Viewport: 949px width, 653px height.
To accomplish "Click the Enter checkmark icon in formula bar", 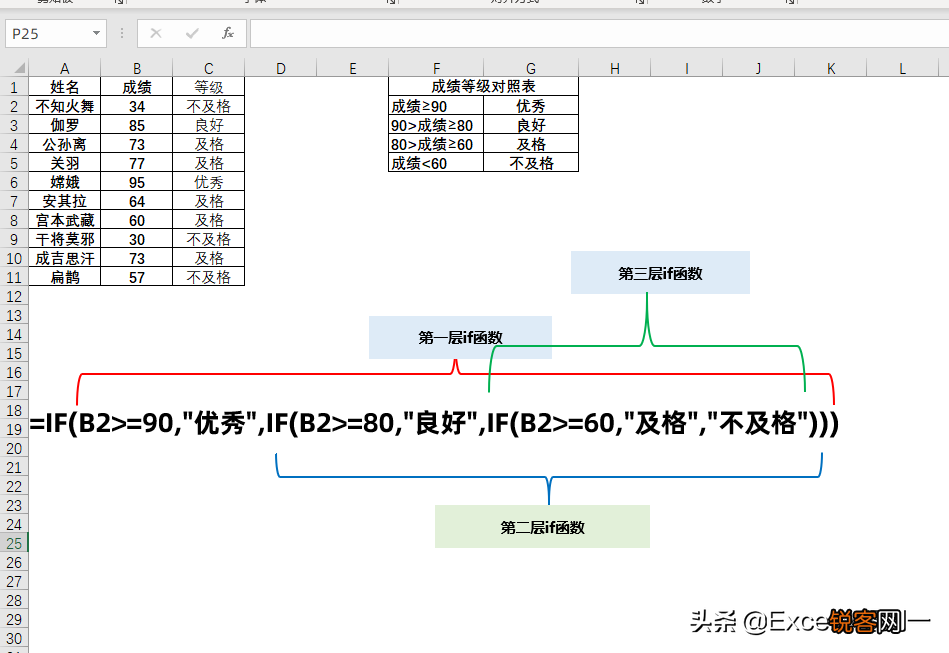I will pos(192,33).
